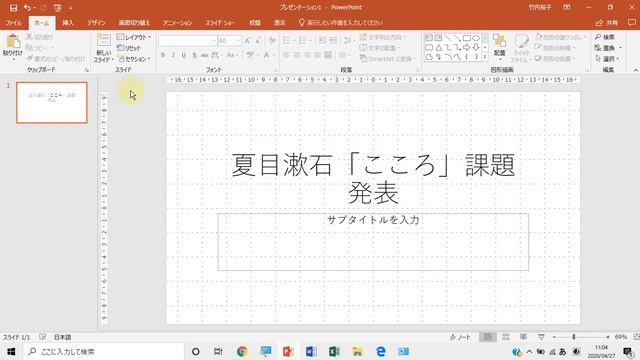Screen dimensions: 640x360
Task: Click the slide title text 夏目漱石「こころ」課題発表
Action: (373, 178)
